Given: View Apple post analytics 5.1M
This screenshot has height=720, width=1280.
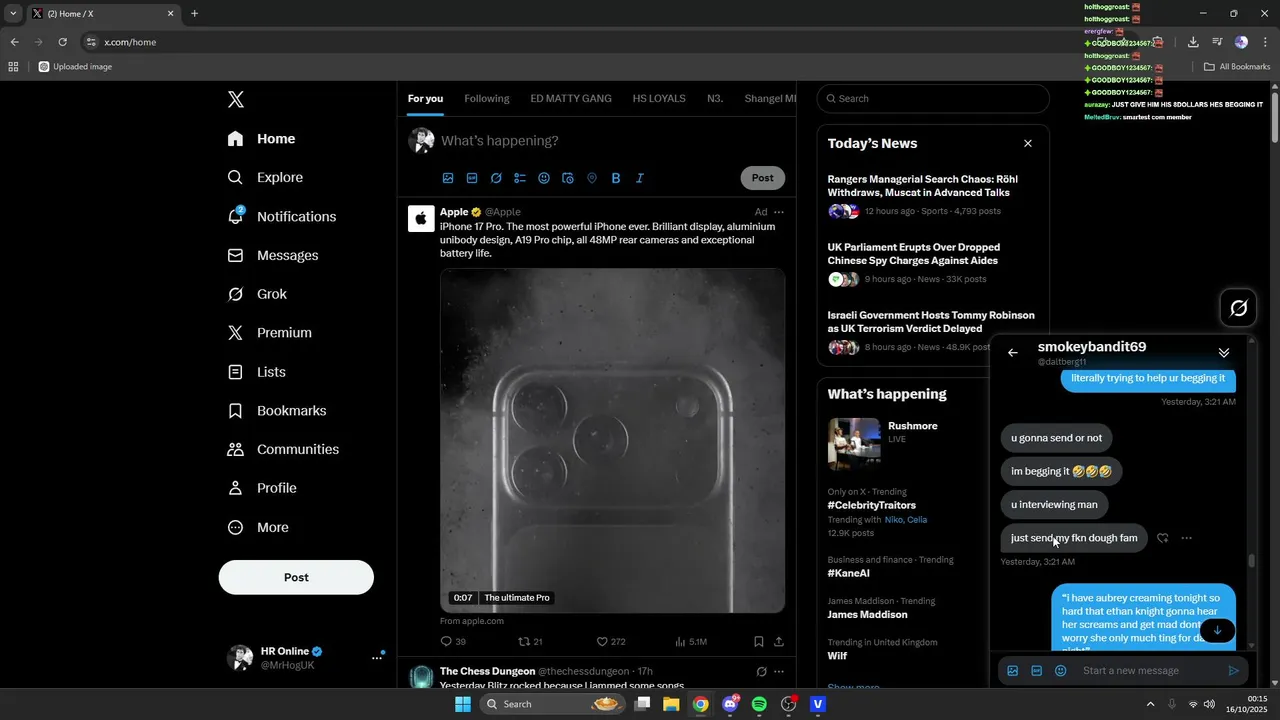Looking at the screenshot, I should (691, 642).
